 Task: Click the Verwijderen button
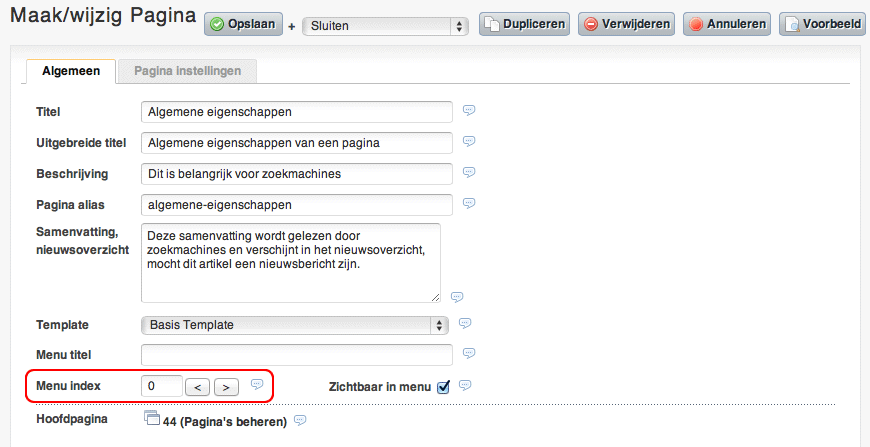[x=626, y=24]
